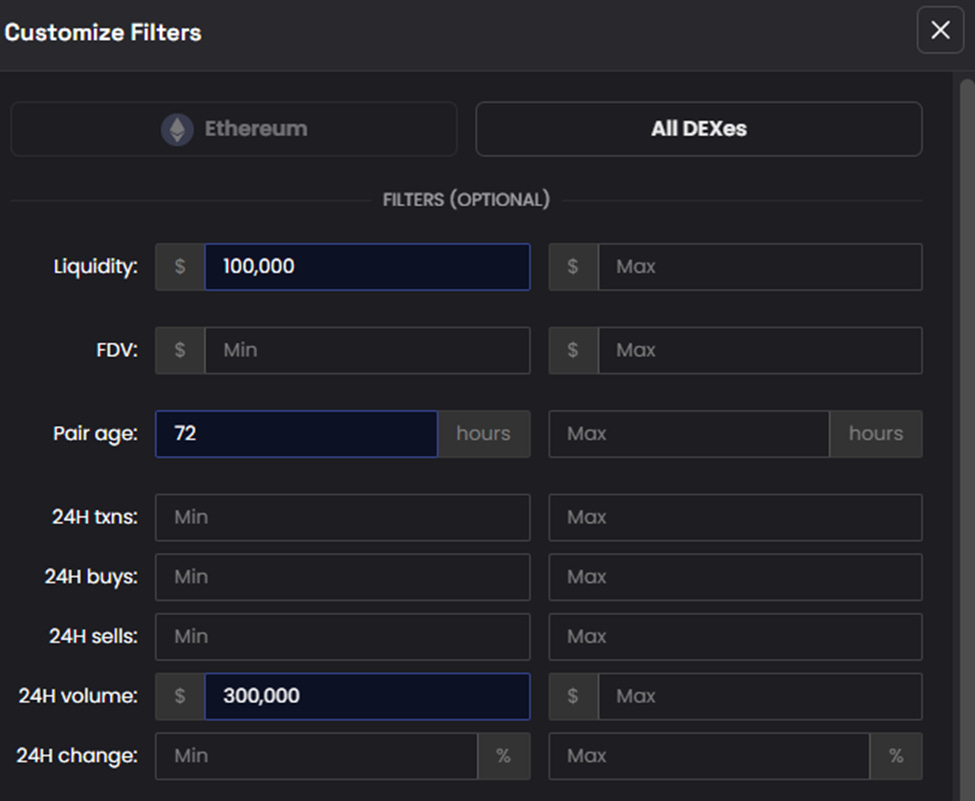Open the All DEXes selector

pos(699,129)
